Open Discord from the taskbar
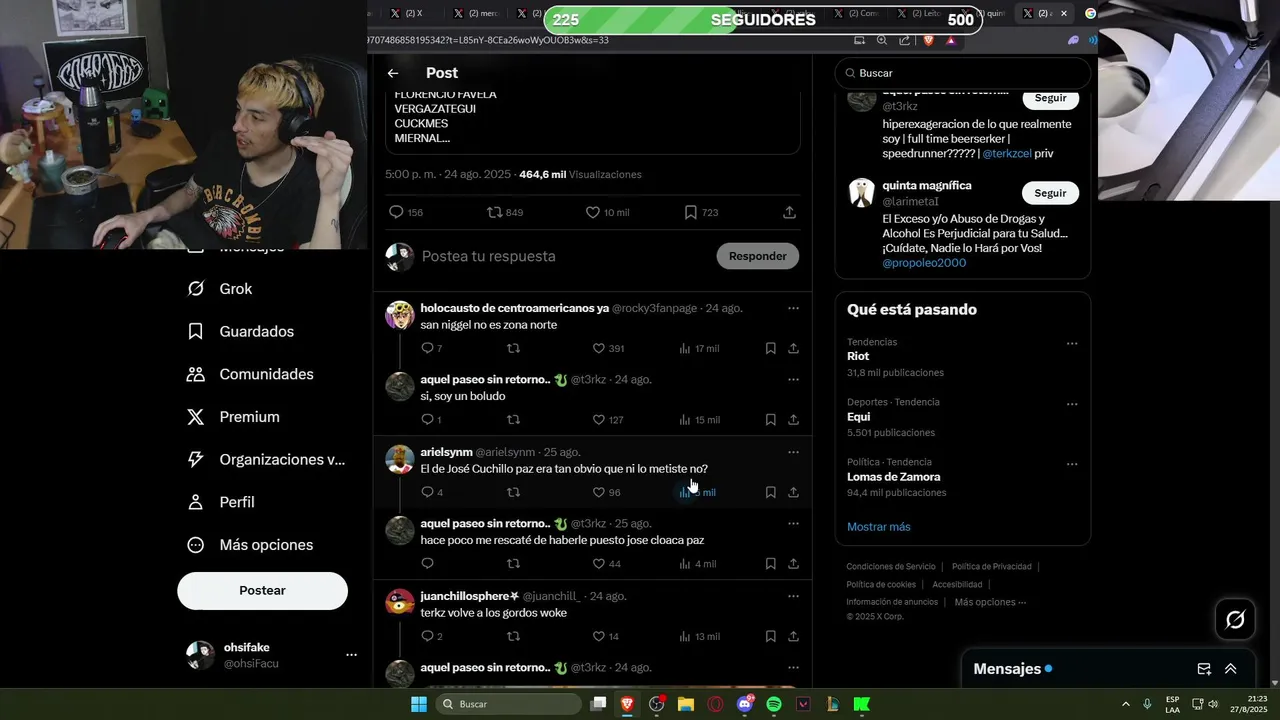 [x=745, y=704]
